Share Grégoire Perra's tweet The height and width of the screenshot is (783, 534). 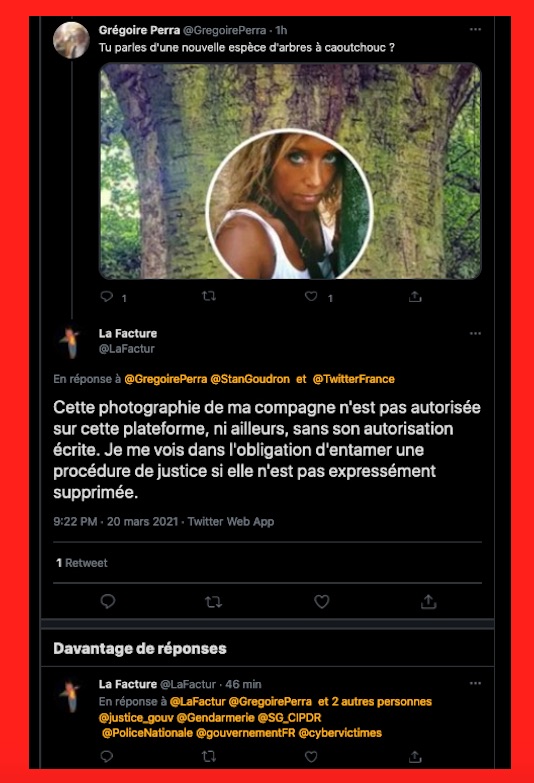[x=415, y=297]
